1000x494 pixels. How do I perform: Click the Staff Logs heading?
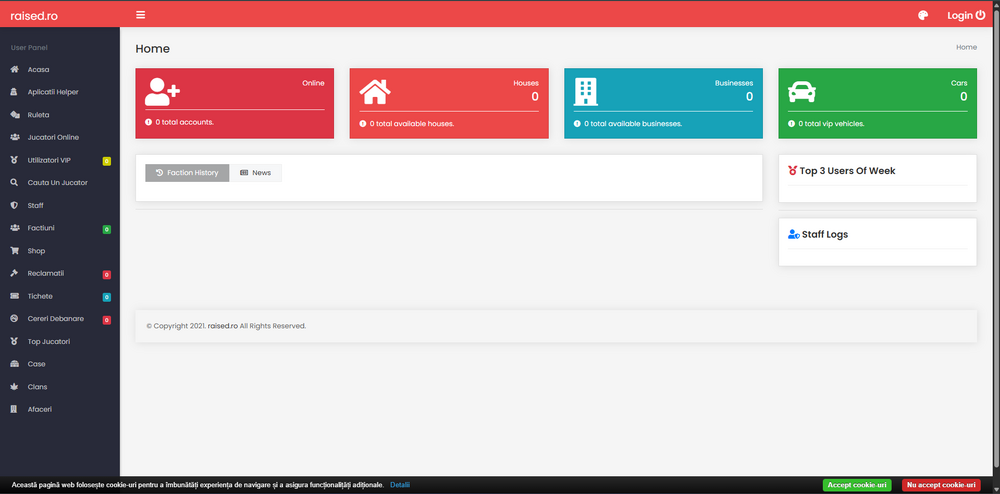point(825,235)
